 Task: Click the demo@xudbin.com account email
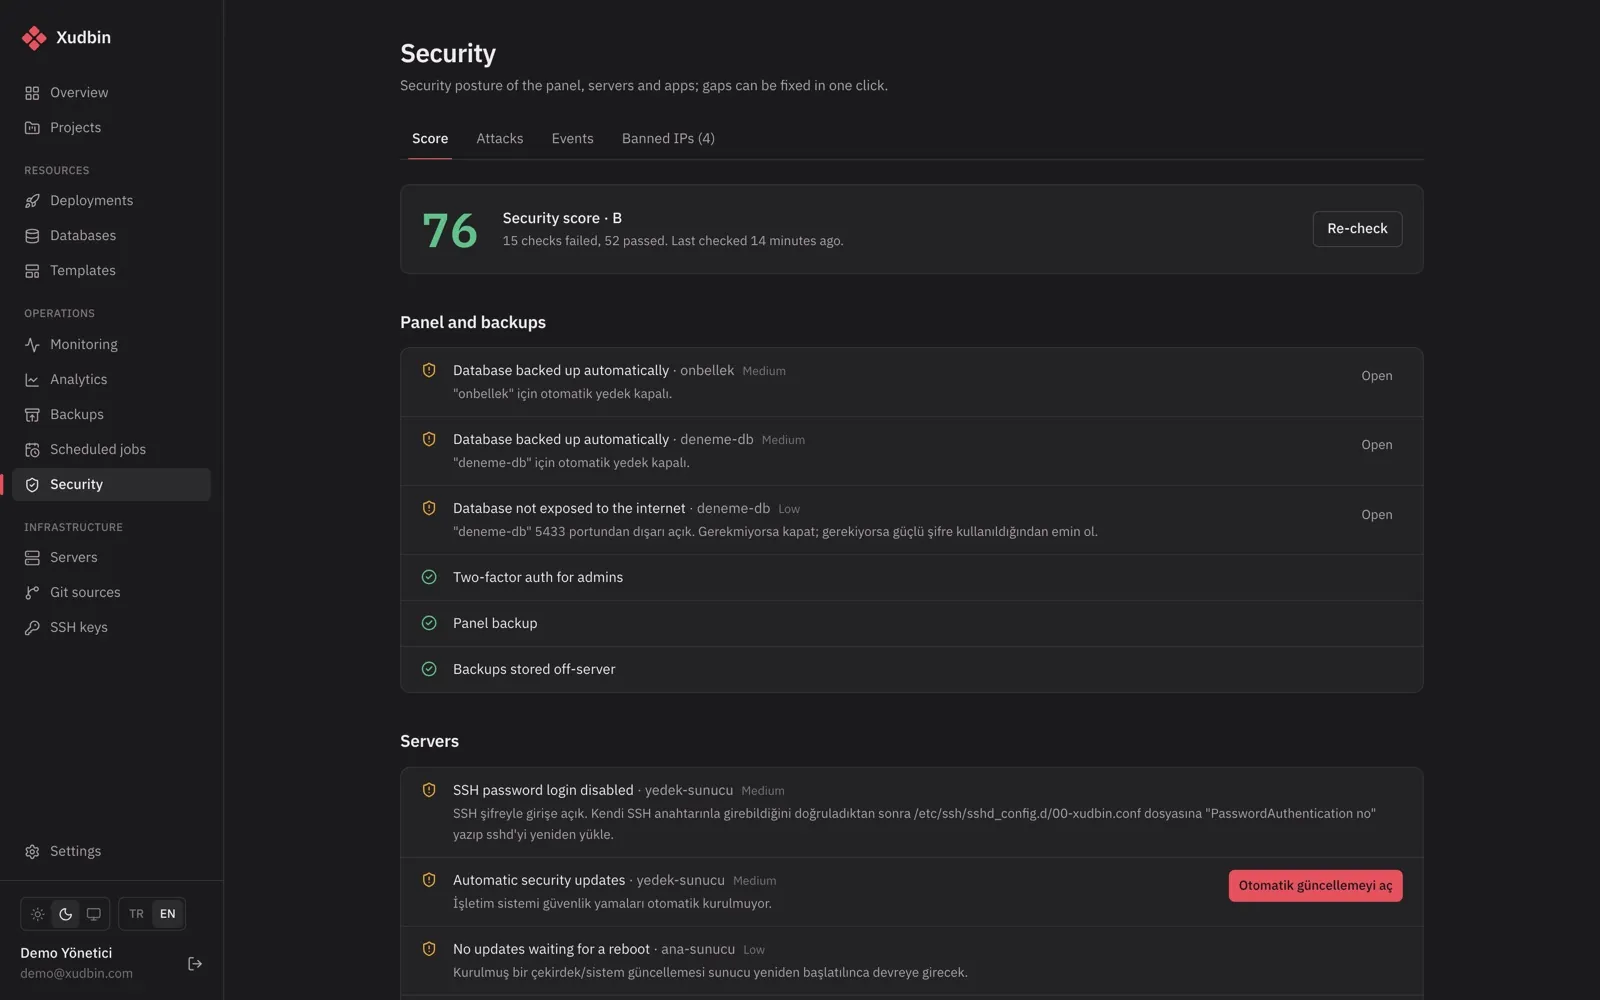tap(76, 973)
